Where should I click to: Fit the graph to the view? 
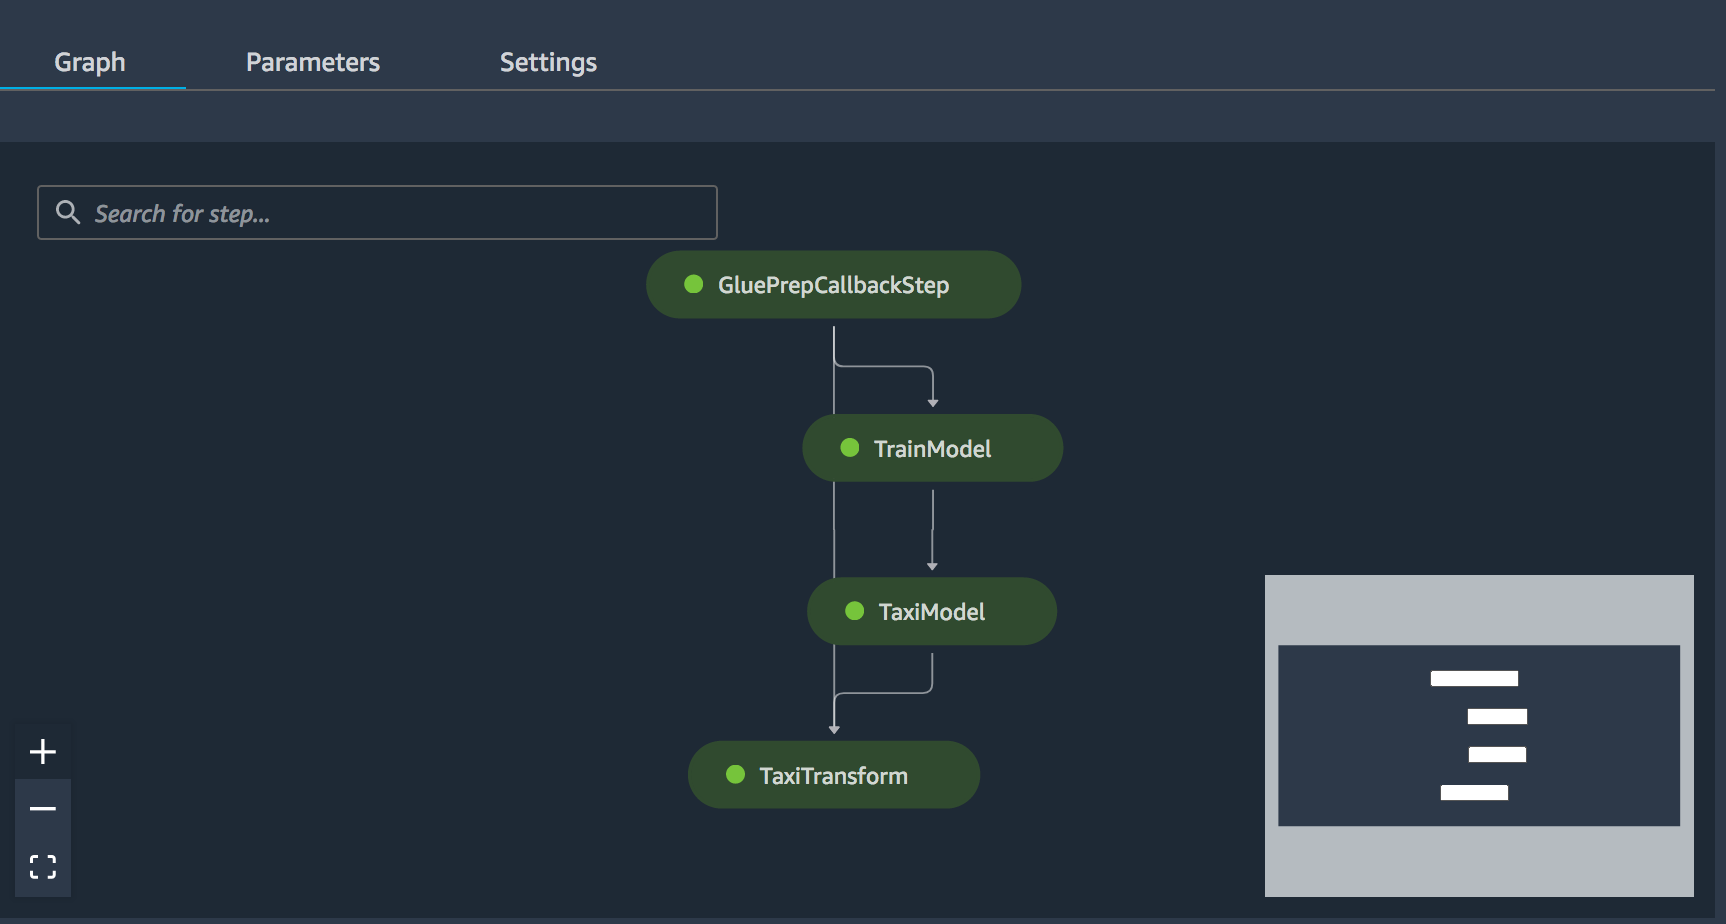click(x=43, y=866)
